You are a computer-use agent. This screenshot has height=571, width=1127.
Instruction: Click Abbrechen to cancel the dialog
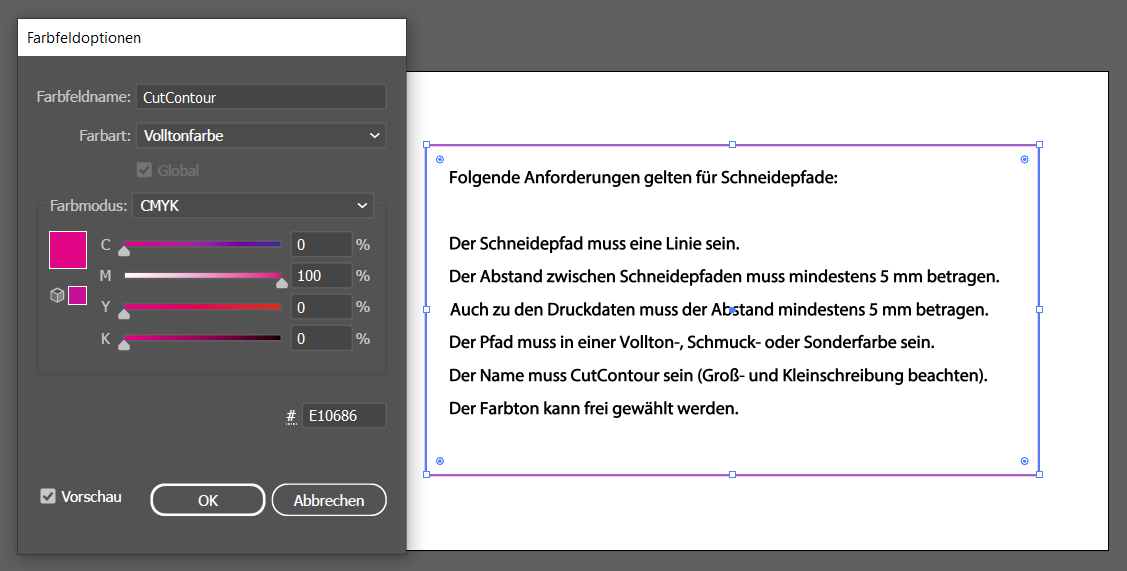click(x=329, y=500)
